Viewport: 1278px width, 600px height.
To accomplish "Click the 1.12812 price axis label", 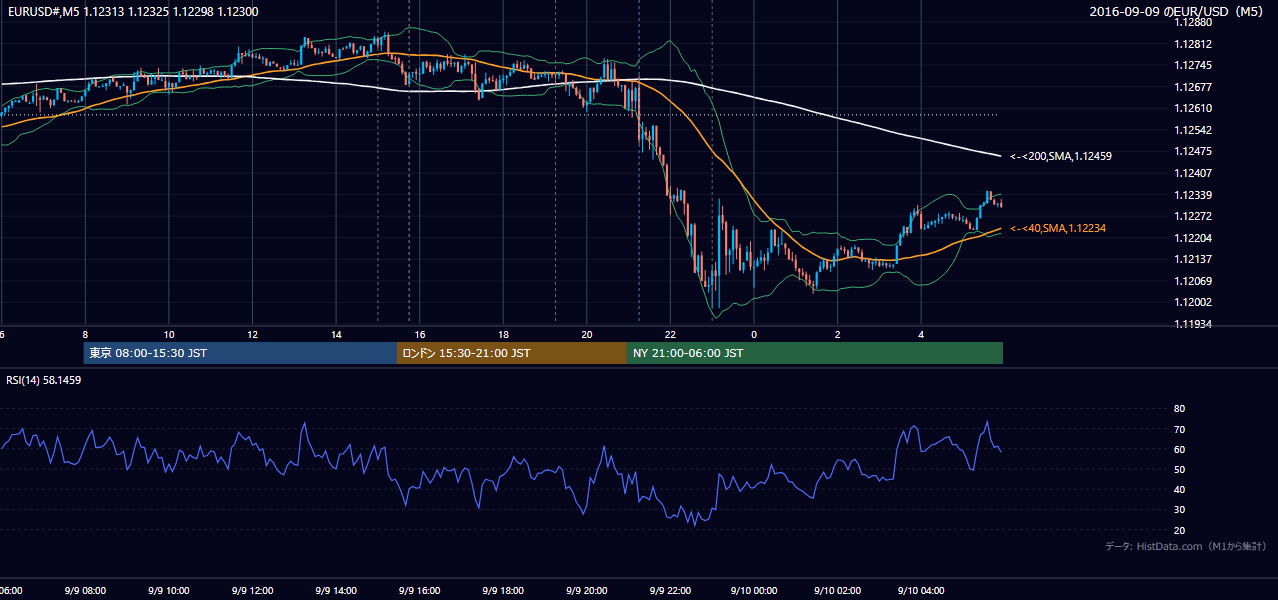I will tap(1195, 44).
